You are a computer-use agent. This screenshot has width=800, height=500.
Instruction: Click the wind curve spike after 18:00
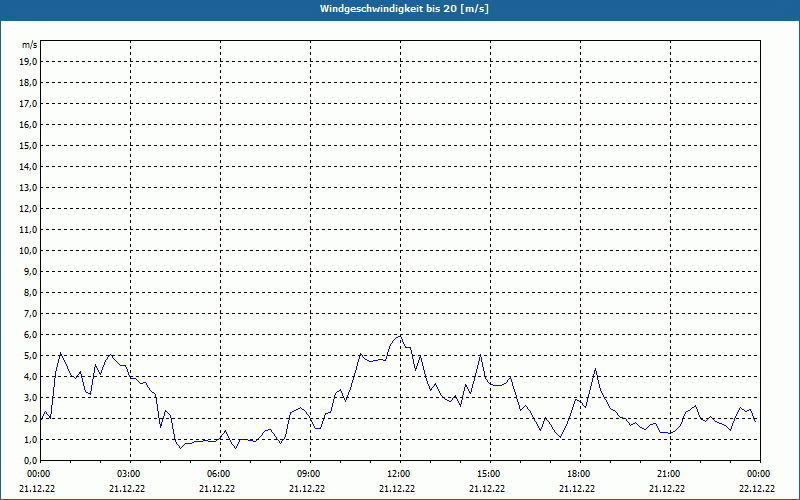pos(595,369)
